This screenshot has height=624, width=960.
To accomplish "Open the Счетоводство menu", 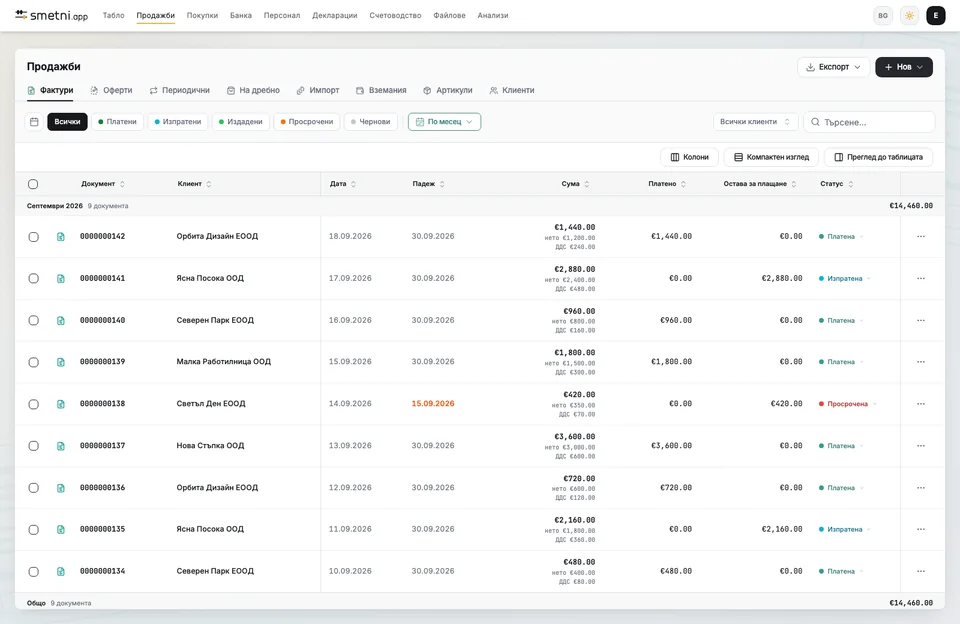I will (395, 15).
